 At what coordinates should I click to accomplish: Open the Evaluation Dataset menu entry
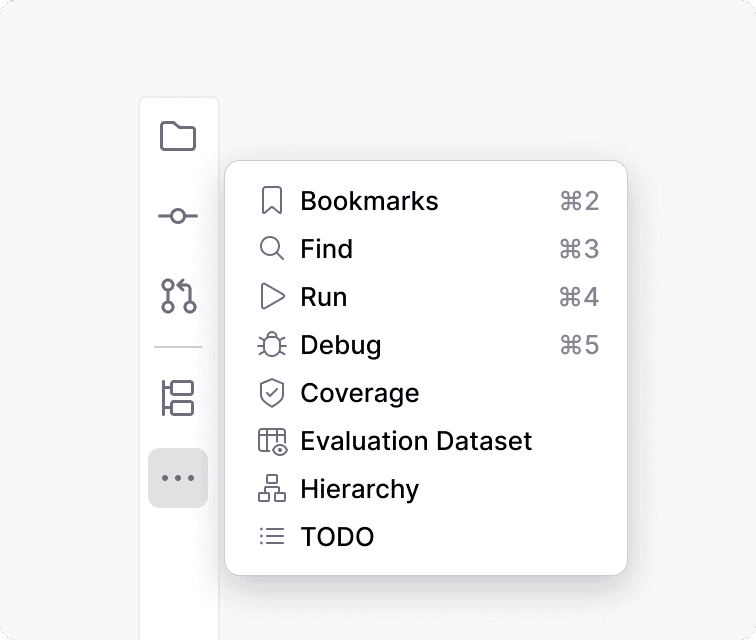point(416,441)
